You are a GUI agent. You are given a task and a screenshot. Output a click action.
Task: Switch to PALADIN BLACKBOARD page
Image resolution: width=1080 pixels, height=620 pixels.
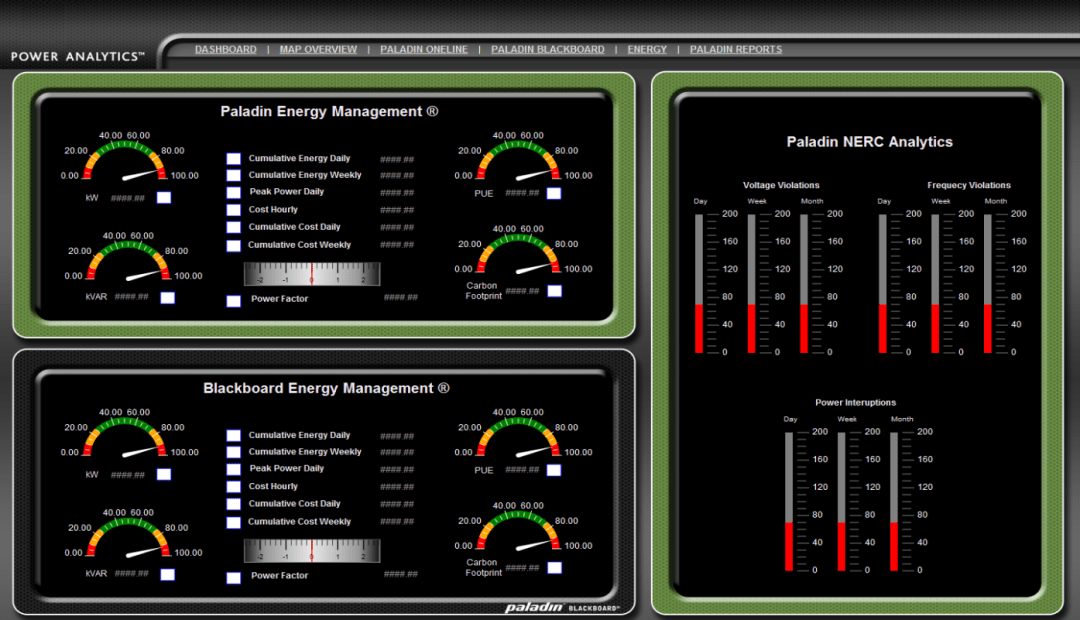pos(548,50)
